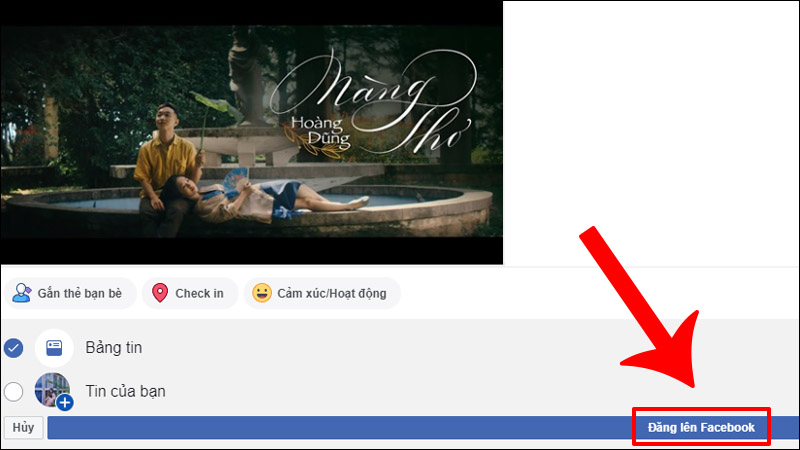This screenshot has width=800, height=450.
Task: Select the Tin của bạn radio circle
Action: 13,392
